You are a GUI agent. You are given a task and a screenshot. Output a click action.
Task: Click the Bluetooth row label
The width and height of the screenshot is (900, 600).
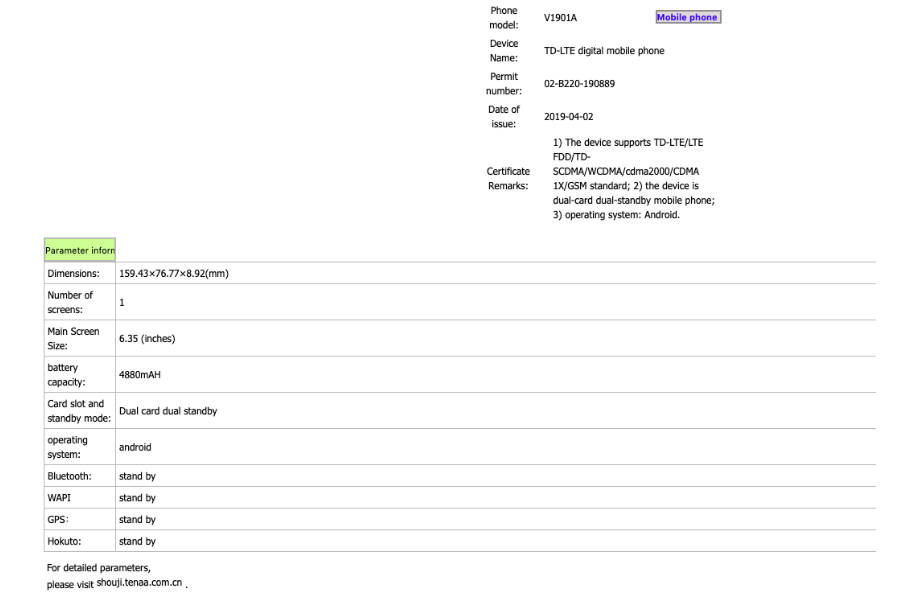[69, 476]
